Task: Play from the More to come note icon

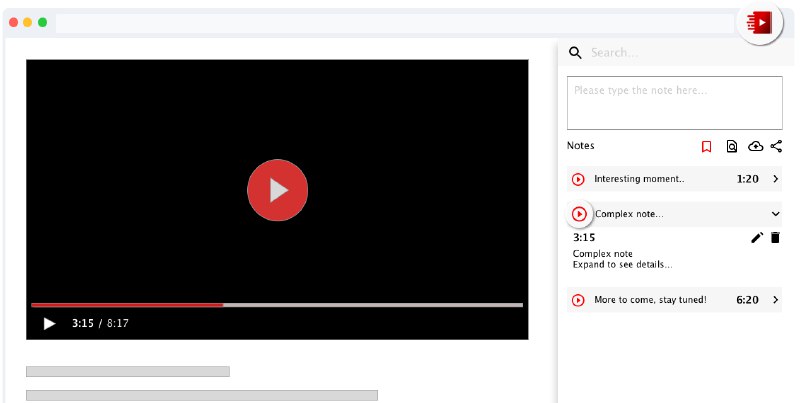Action: (x=578, y=300)
